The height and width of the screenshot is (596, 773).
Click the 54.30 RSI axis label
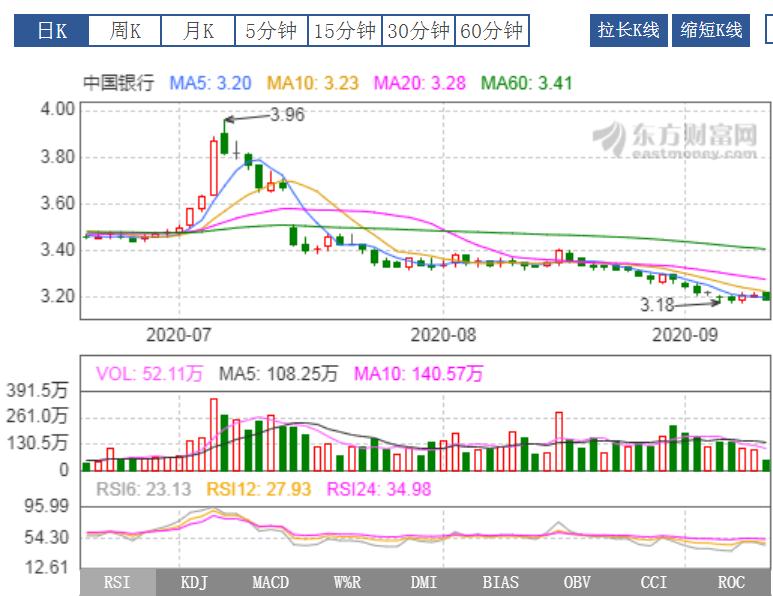tap(47, 537)
